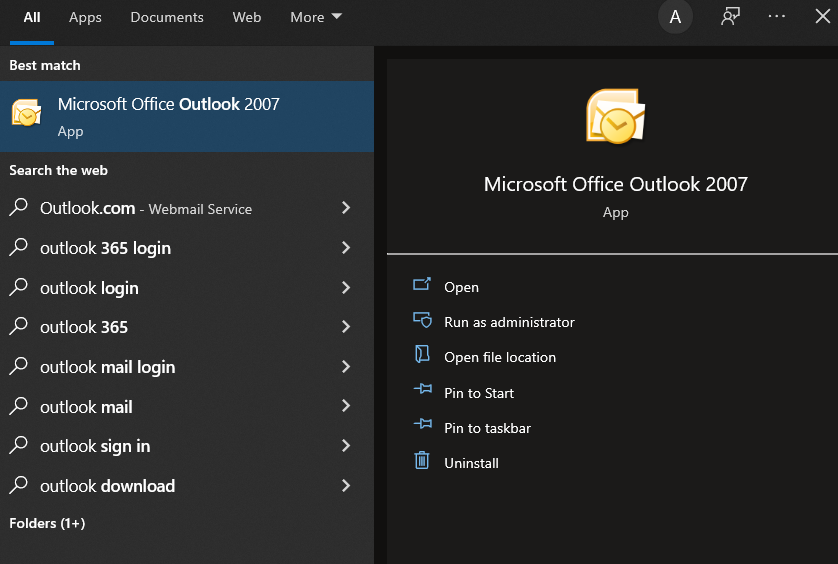Select the outlook login suggestion

pos(187,287)
